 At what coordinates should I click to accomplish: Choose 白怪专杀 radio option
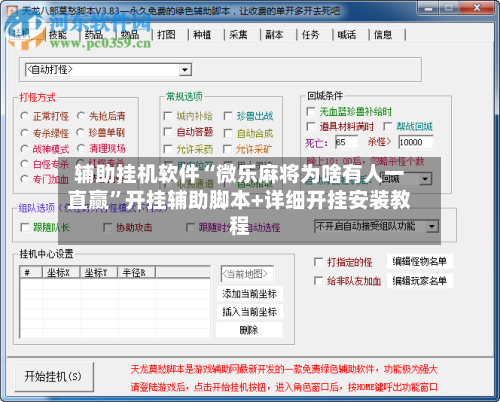tap(24, 164)
